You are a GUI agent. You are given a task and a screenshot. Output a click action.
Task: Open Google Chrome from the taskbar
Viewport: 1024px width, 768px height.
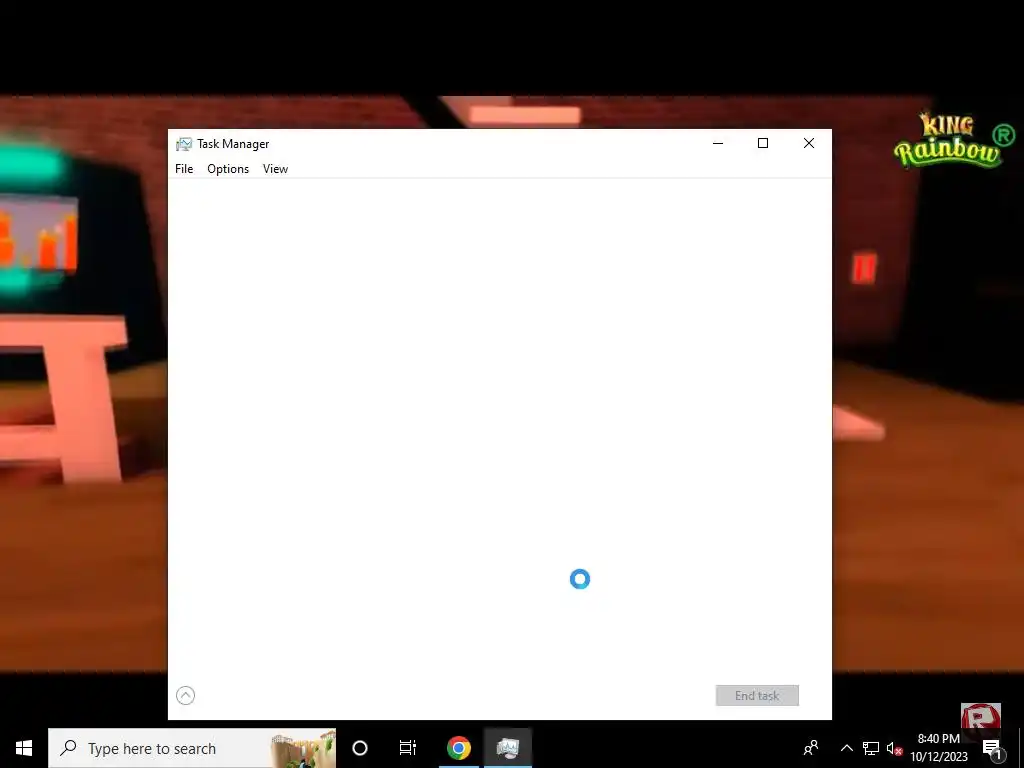[458, 748]
